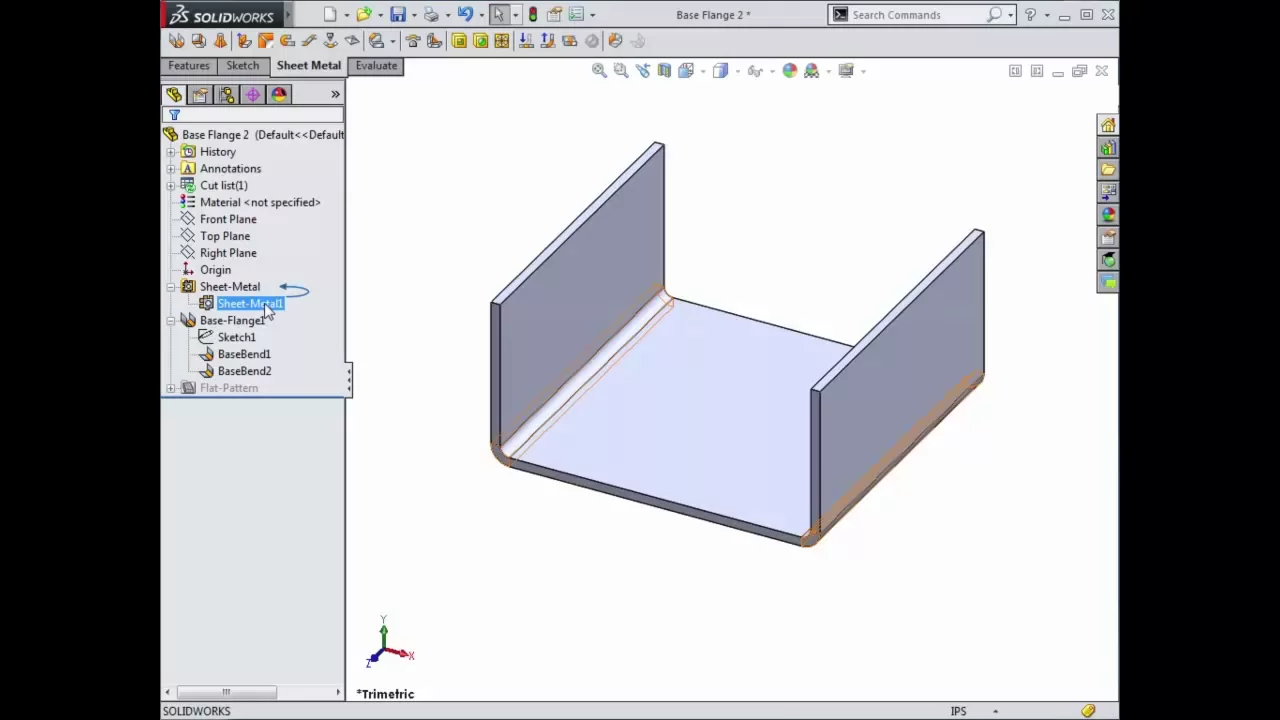This screenshot has height=720, width=1280.
Task: Select Top Plane in the tree
Action: tap(225, 236)
